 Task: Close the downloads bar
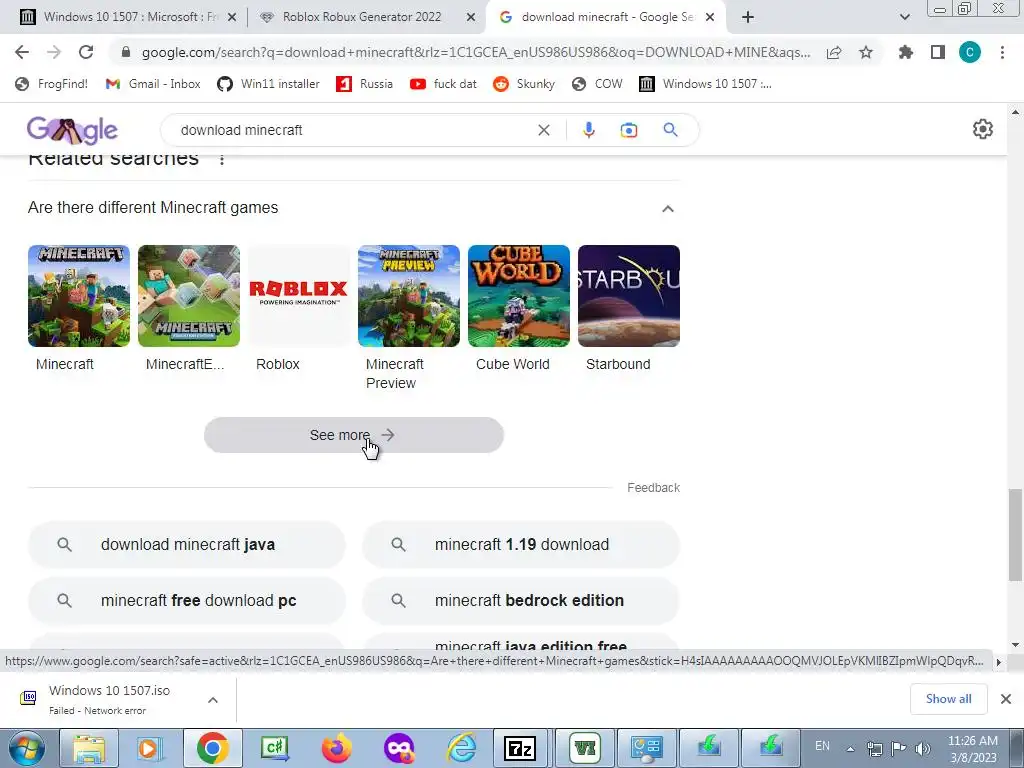click(x=1006, y=699)
